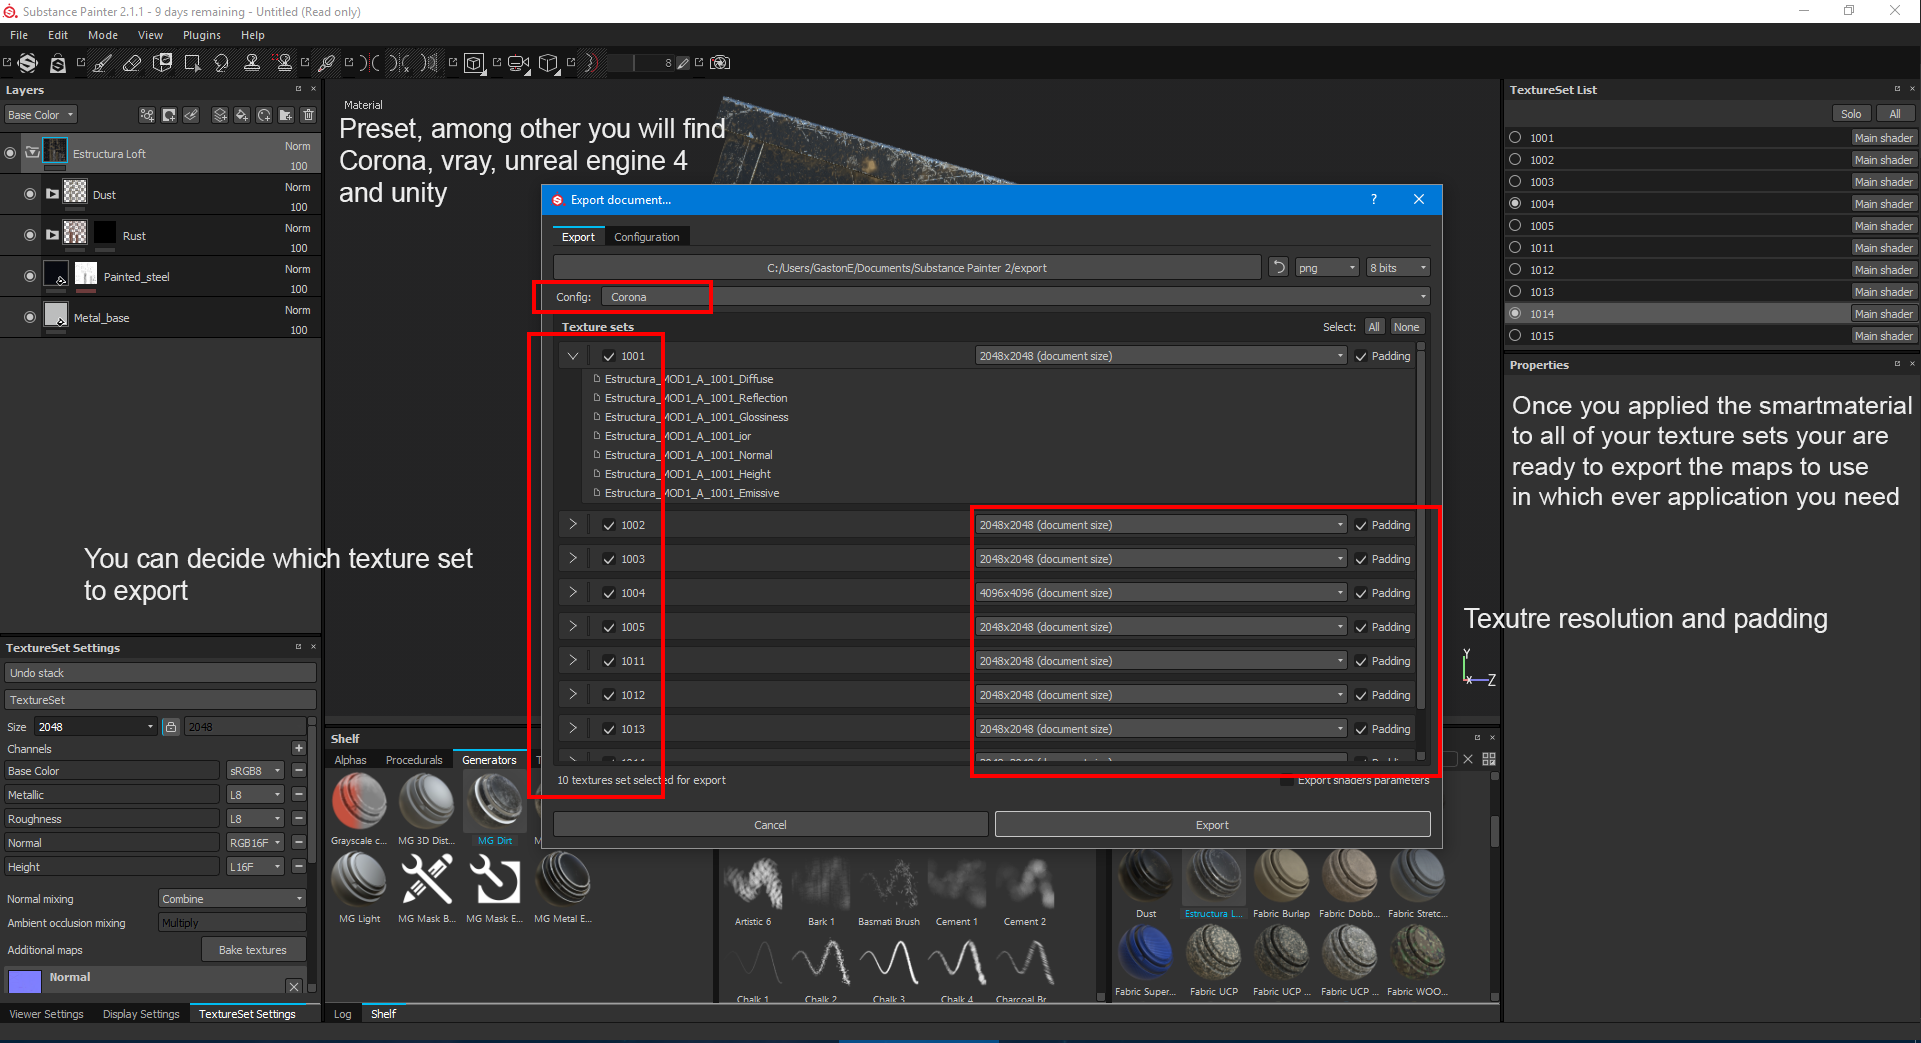Open the 8 bits depth dropdown
Image resolution: width=1921 pixels, height=1043 pixels.
(x=1398, y=267)
